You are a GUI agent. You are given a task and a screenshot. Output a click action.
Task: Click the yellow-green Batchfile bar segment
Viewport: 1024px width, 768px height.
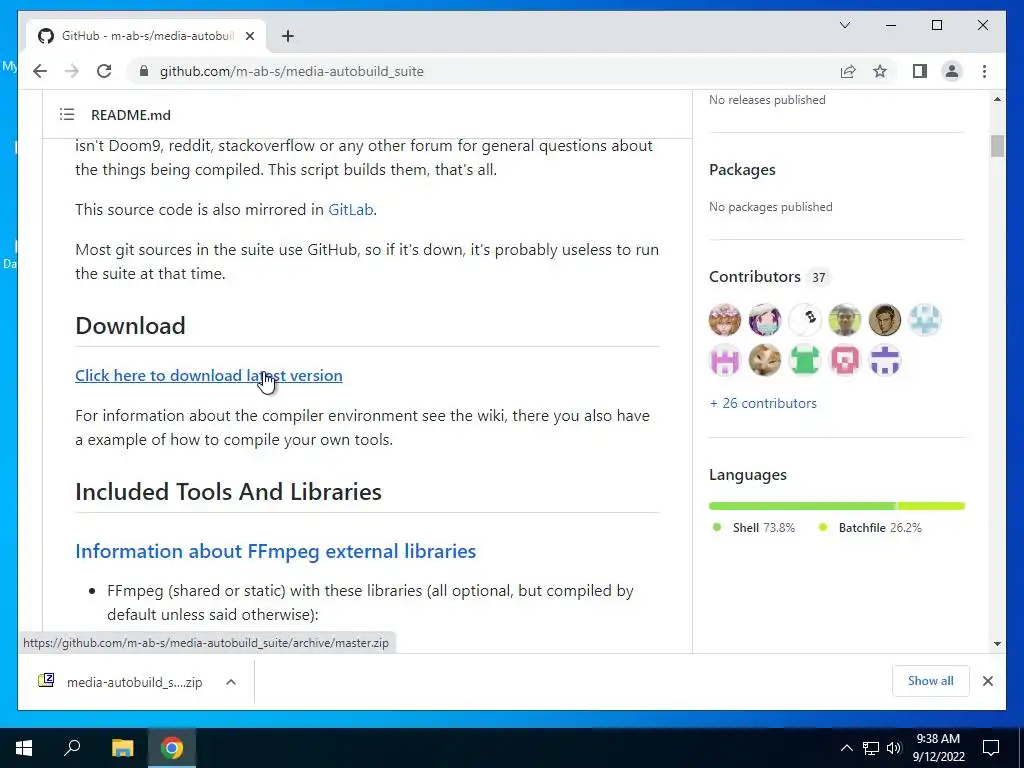tap(931, 506)
